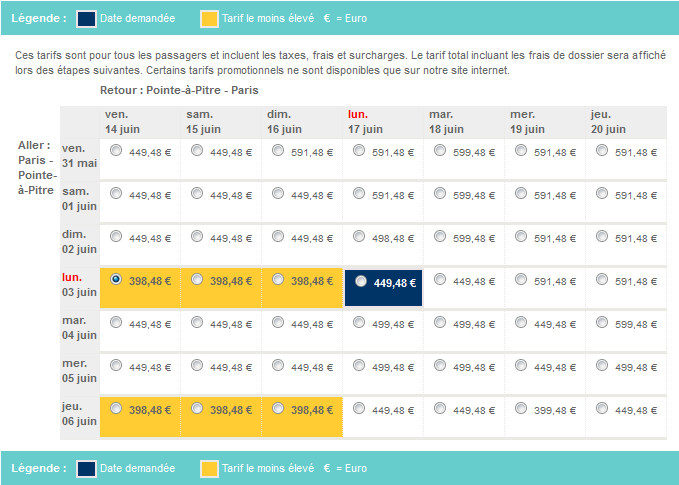This screenshot has height=485, width=679.
Task: Select 06 juin / 15 juin lowest fare radio
Action: coord(197,408)
